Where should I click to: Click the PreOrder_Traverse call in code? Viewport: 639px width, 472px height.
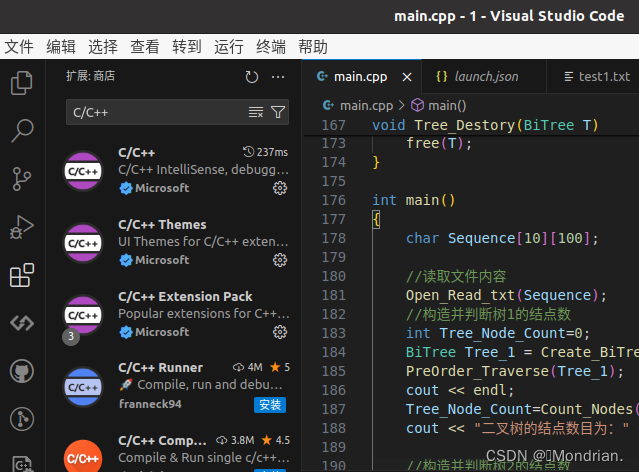click(477, 371)
